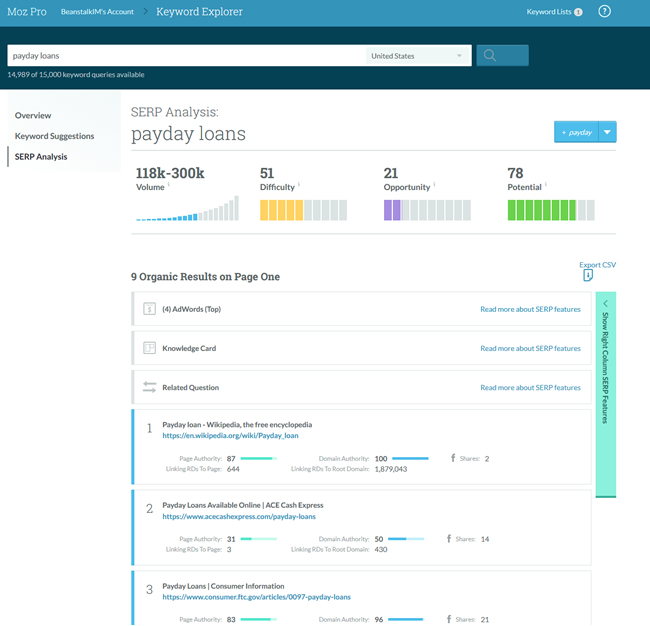Open the Wikipedia Payday_loan URL

tap(230, 435)
